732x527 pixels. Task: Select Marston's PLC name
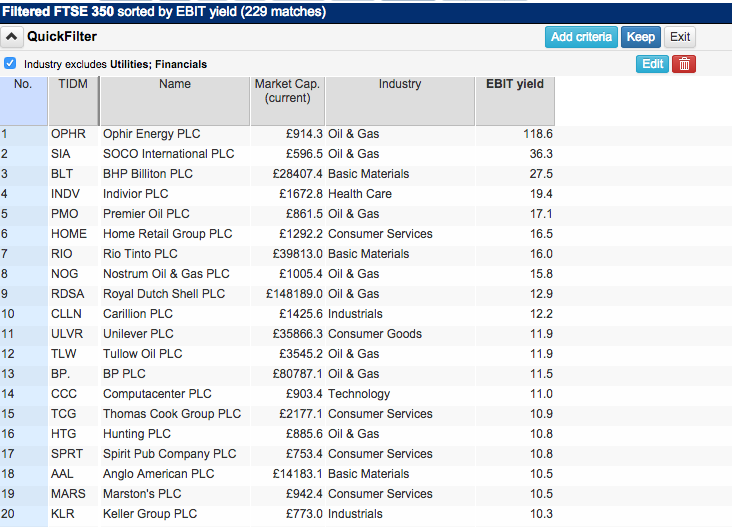point(142,494)
